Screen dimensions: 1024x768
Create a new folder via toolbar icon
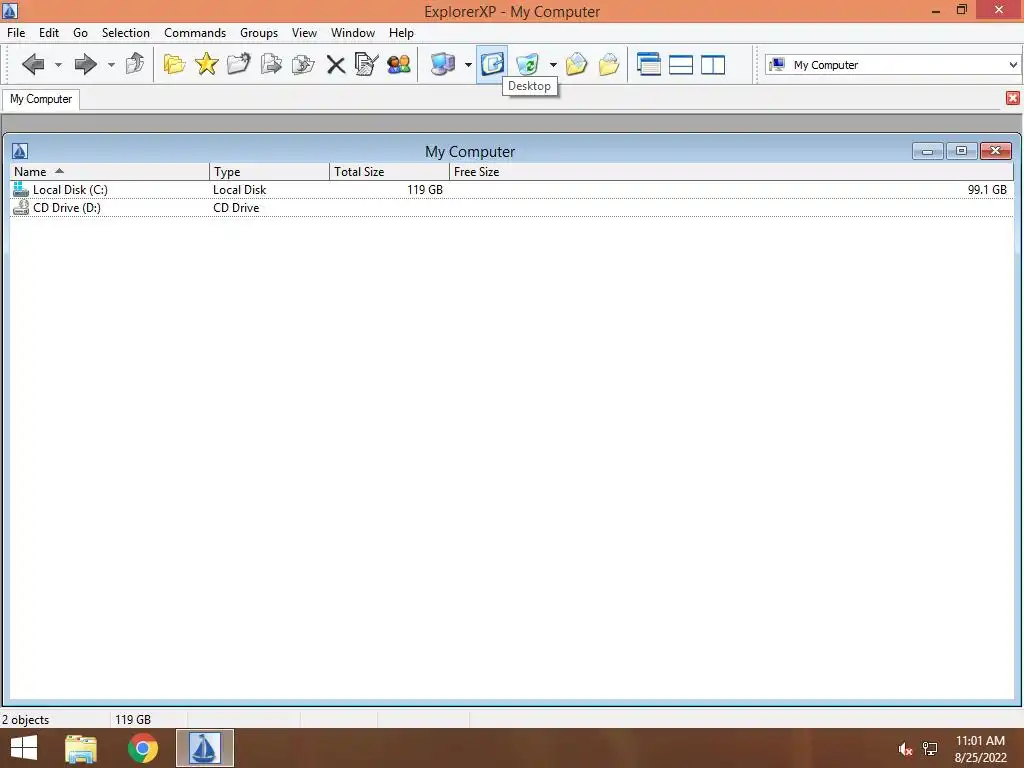(x=238, y=64)
